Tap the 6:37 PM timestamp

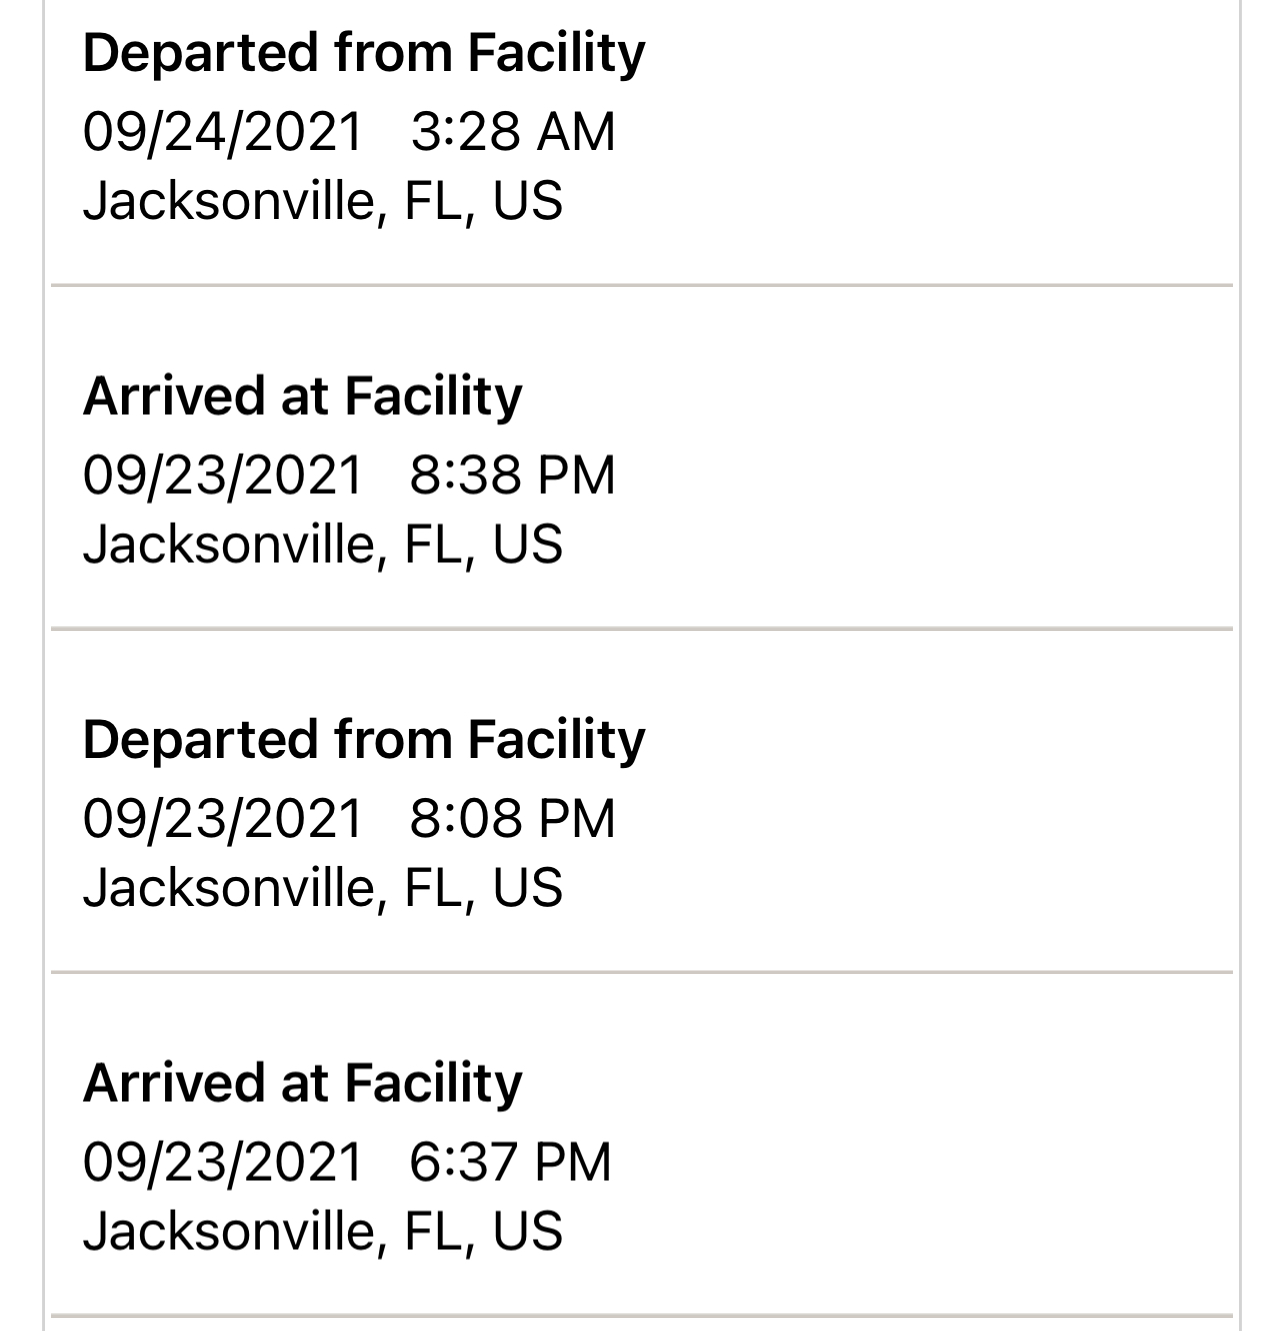click(510, 1162)
